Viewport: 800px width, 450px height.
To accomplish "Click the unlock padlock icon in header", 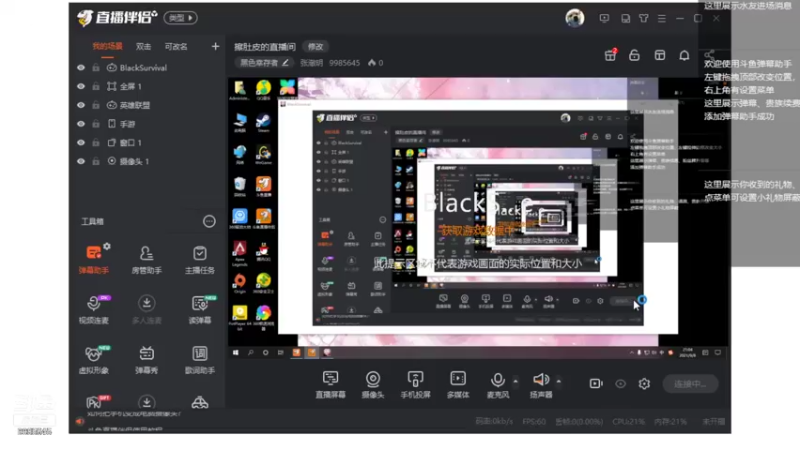I will (634, 55).
